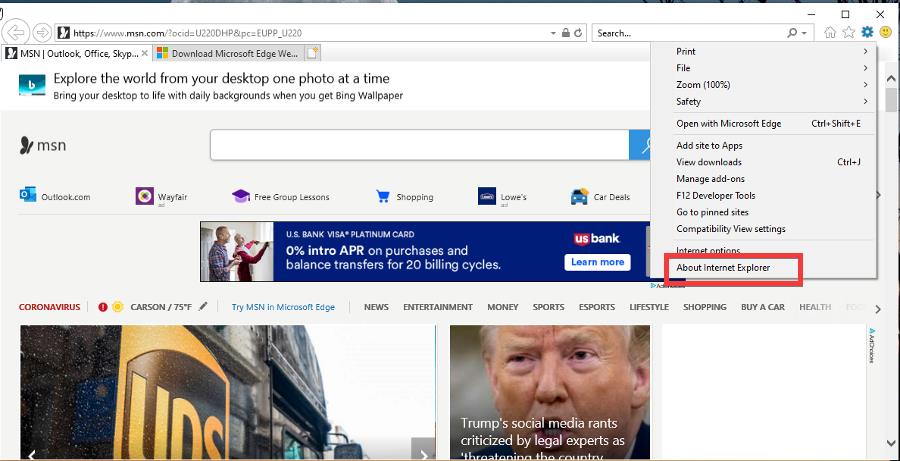900x461 pixels.
Task: Open Outlook.com shortcut
Action: coord(55,196)
